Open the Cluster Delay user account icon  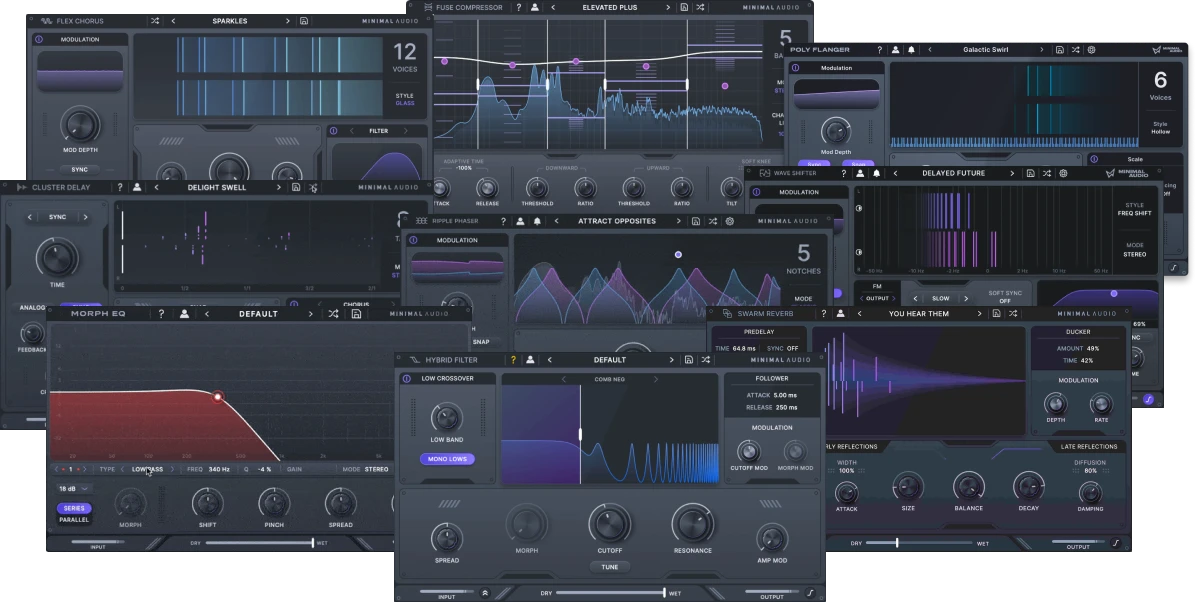click(x=137, y=187)
